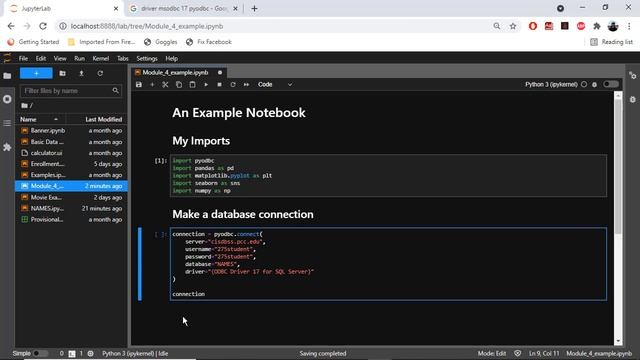Click the blue New Launcher plus button
This screenshot has height=360, width=640.
pos(36,73)
